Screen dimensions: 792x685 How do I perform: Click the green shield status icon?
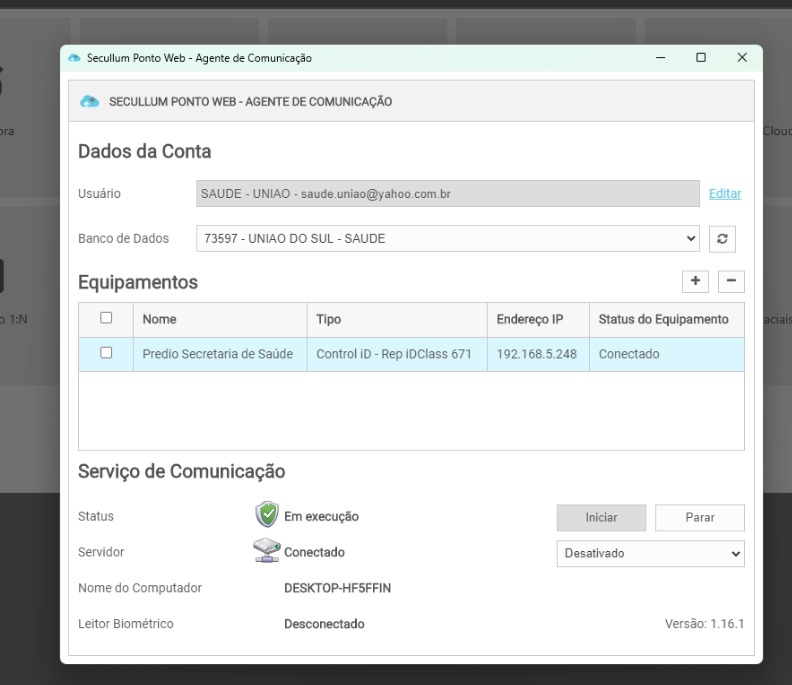pyautogui.click(x=266, y=516)
